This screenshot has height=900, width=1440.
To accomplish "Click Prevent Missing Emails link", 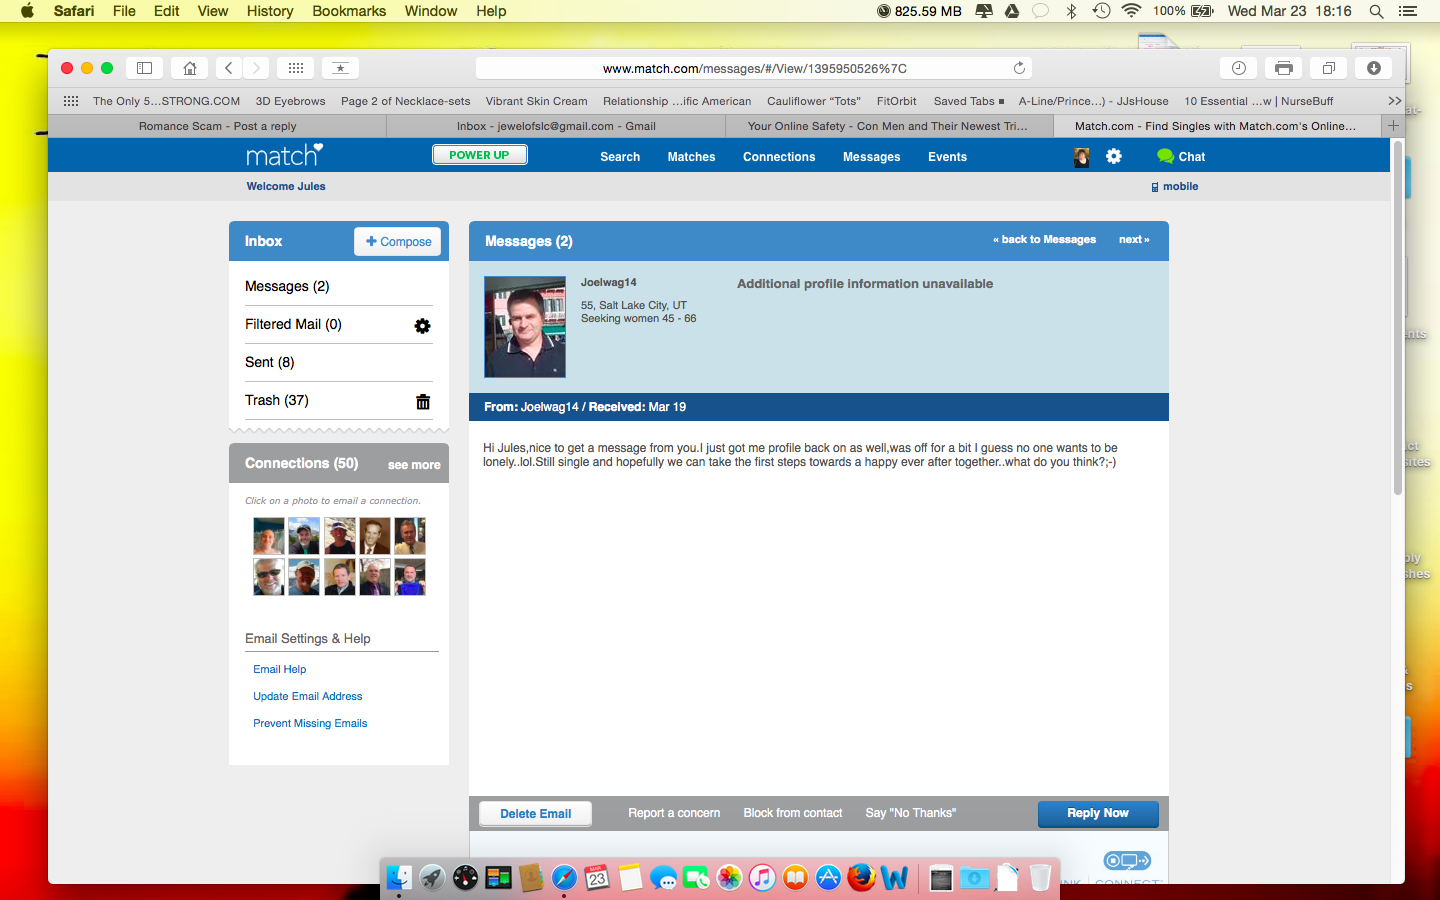I will [310, 724].
